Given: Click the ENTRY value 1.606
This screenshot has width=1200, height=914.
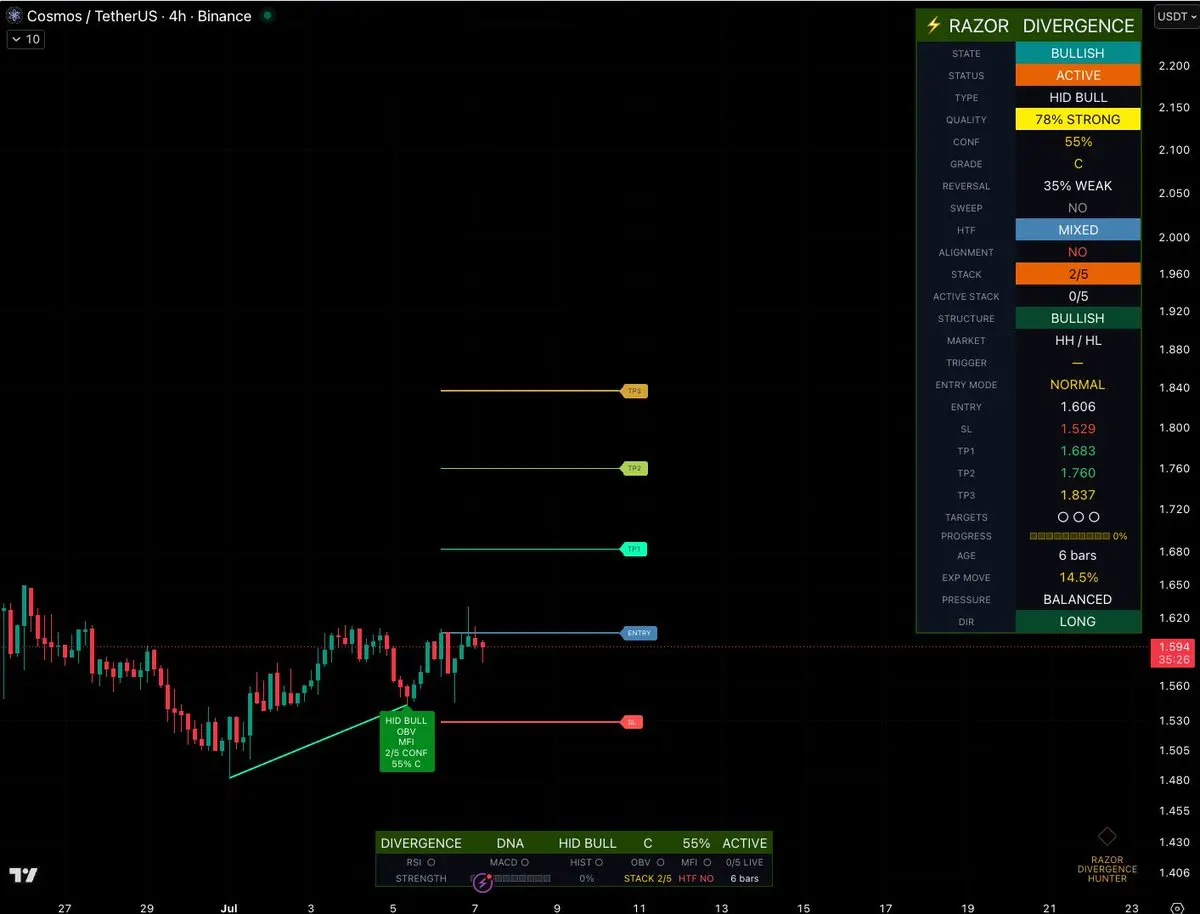Looking at the screenshot, I should pyautogui.click(x=1078, y=407).
